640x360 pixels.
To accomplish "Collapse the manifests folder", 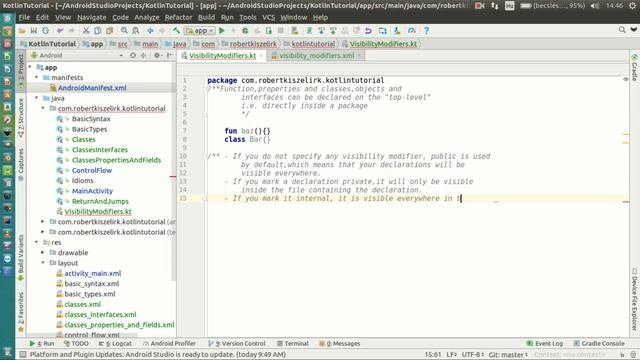I will tap(37, 77).
